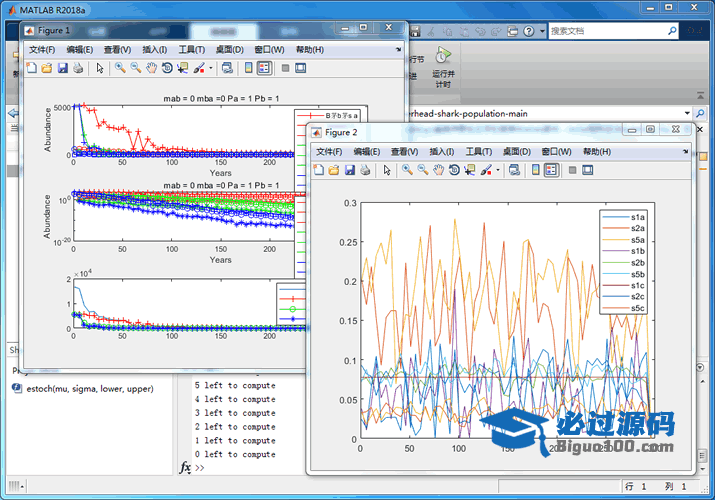Open the current folder path dropdown
This screenshot has height=500, width=715.
pos(688,113)
